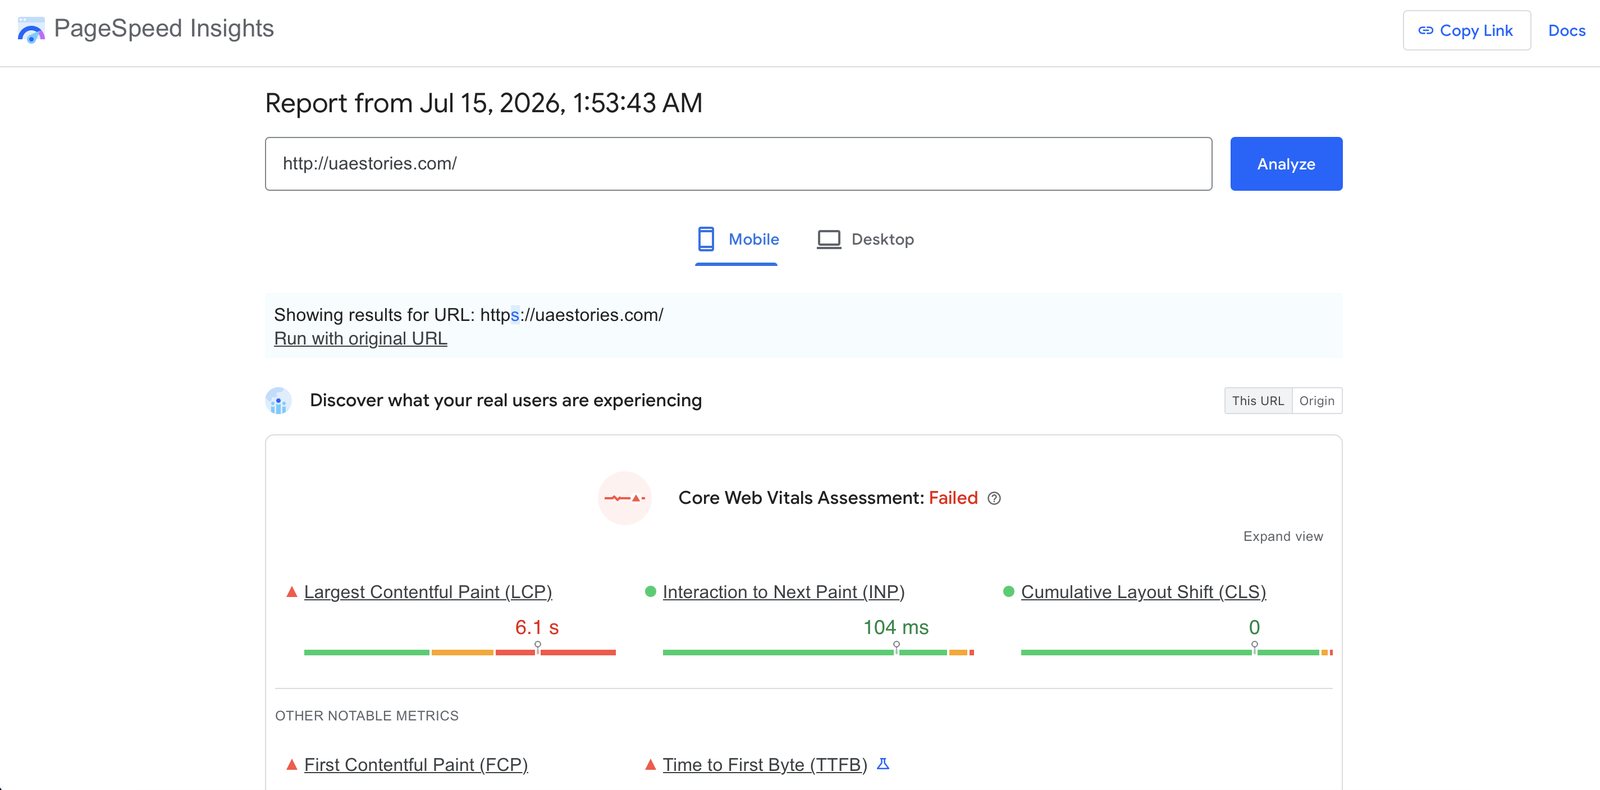This screenshot has width=1600, height=790.
Task: Click the Core Web Vitals failed pulse icon
Action: (625, 498)
